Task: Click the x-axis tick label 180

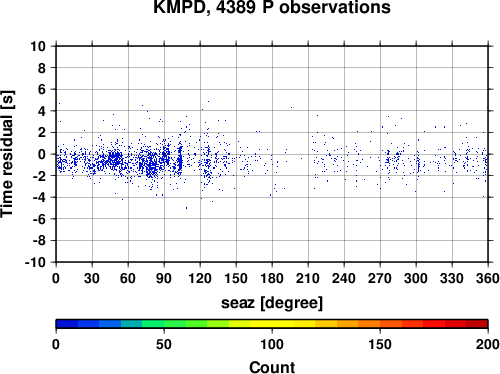Action: pos(272,278)
